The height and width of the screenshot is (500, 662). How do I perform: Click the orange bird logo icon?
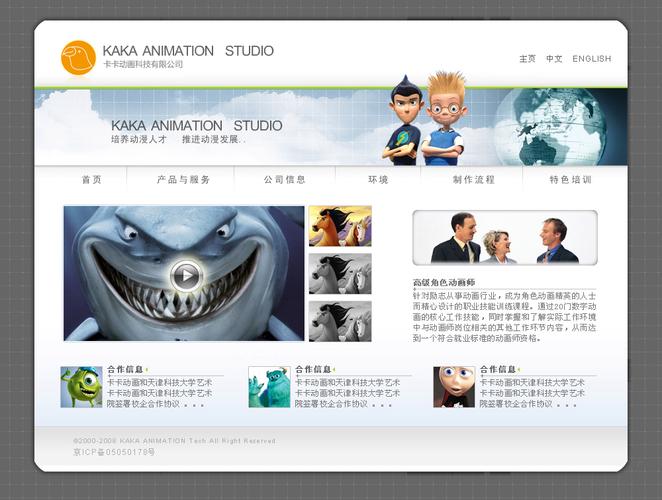(x=79, y=58)
